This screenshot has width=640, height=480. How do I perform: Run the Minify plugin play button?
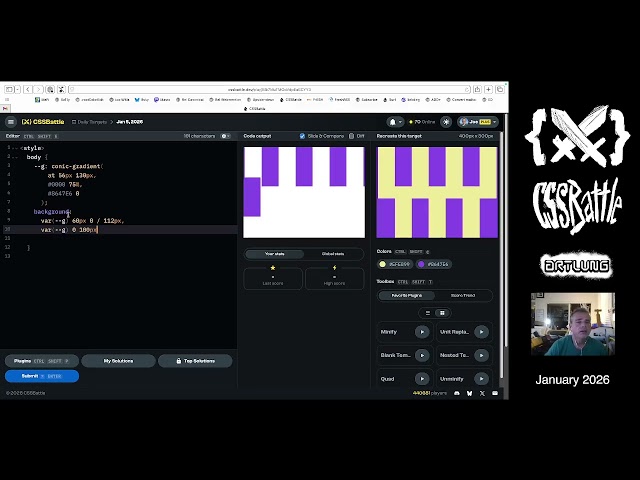(x=422, y=331)
